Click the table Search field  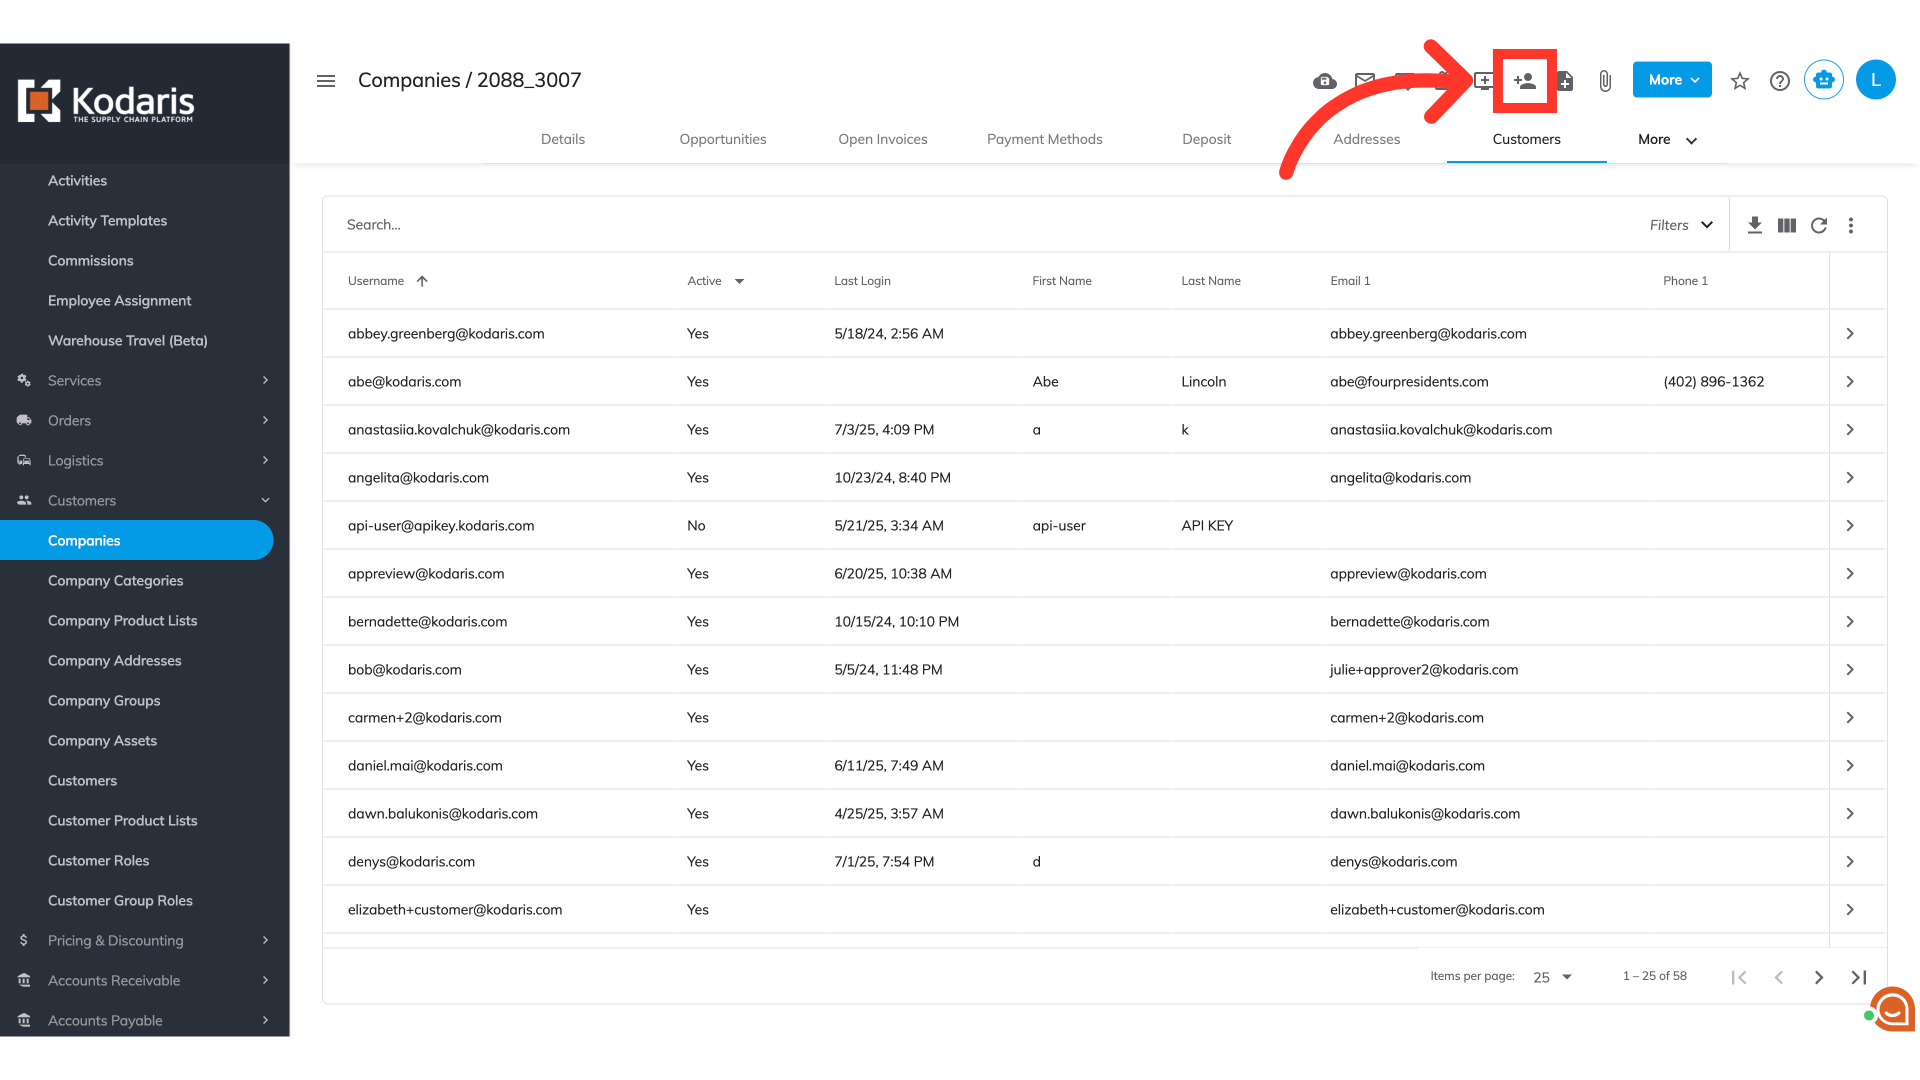pyautogui.click(x=900, y=225)
